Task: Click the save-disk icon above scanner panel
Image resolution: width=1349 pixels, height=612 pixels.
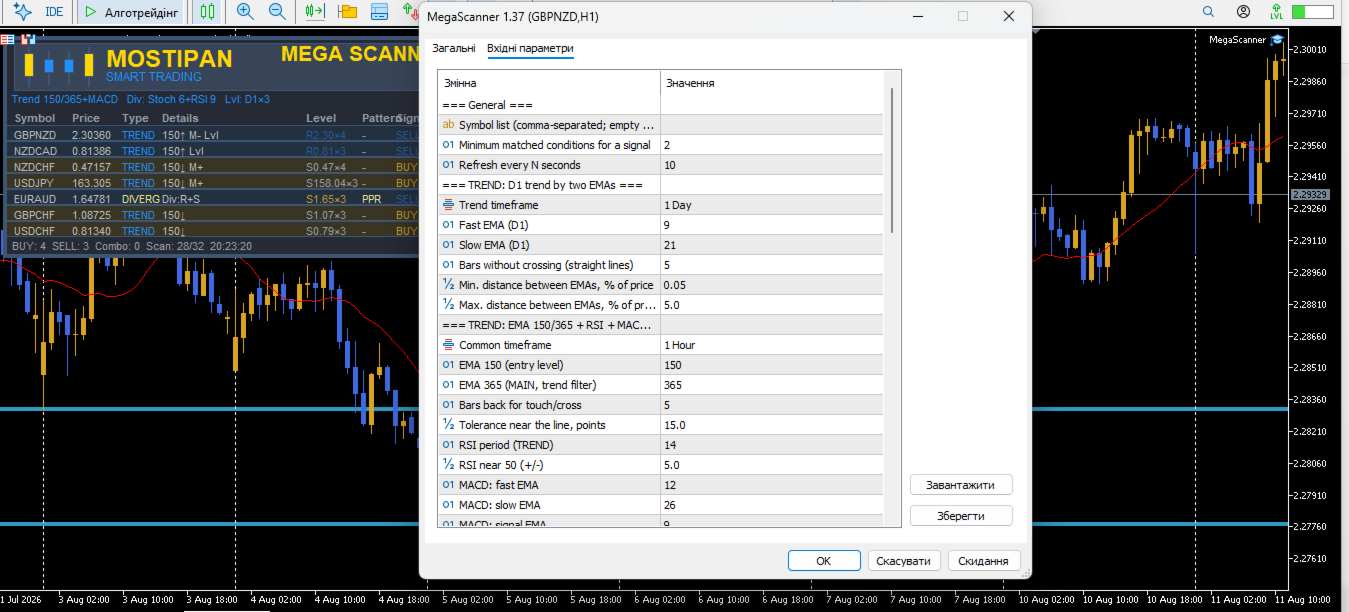Action: pos(27,39)
